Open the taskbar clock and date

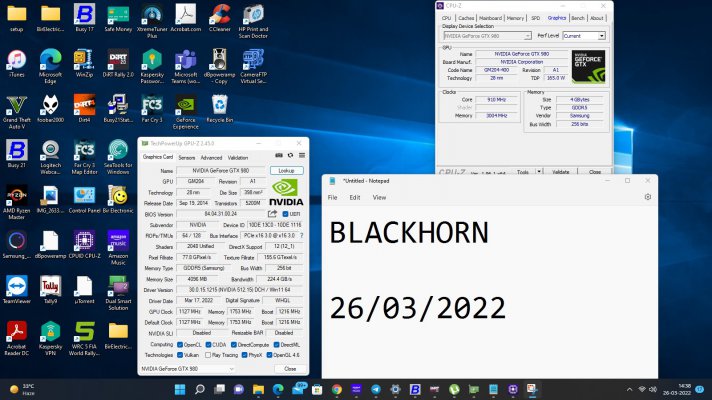click(677, 390)
